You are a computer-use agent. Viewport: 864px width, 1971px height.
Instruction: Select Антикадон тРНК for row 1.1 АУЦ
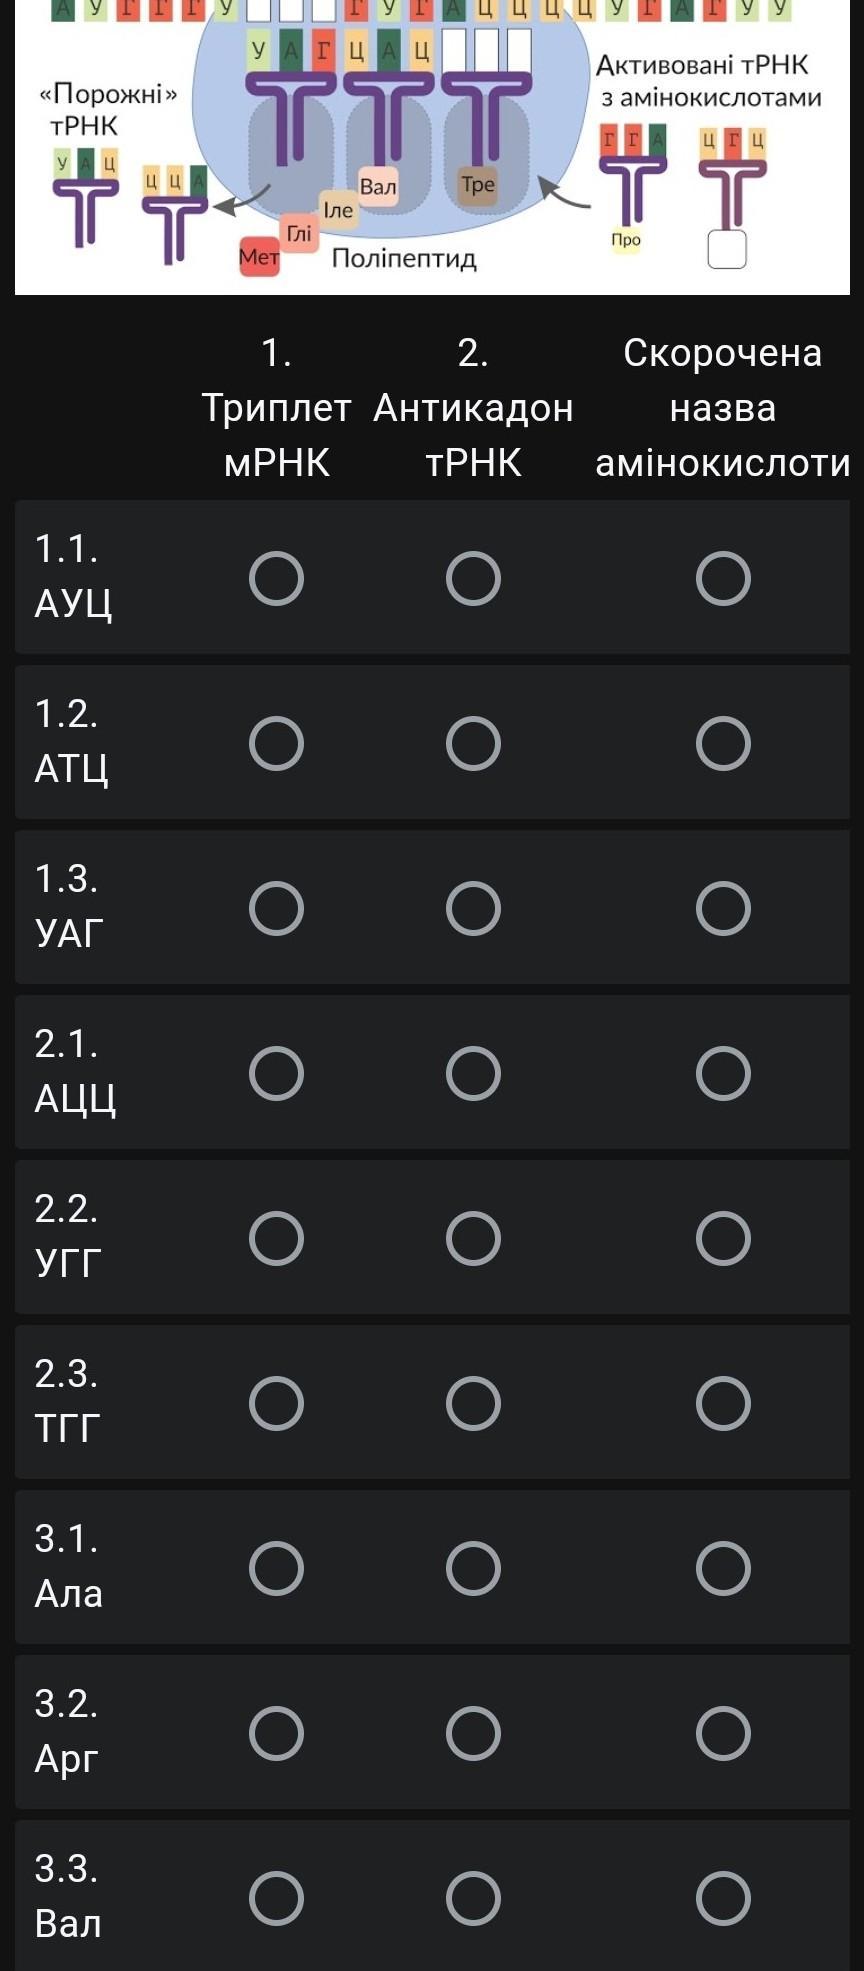(x=473, y=579)
